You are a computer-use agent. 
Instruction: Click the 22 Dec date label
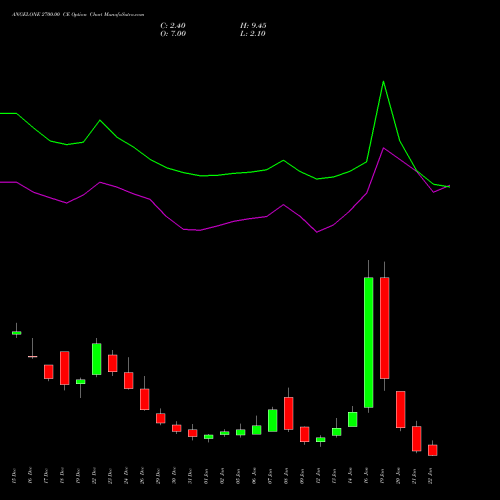(x=94, y=476)
